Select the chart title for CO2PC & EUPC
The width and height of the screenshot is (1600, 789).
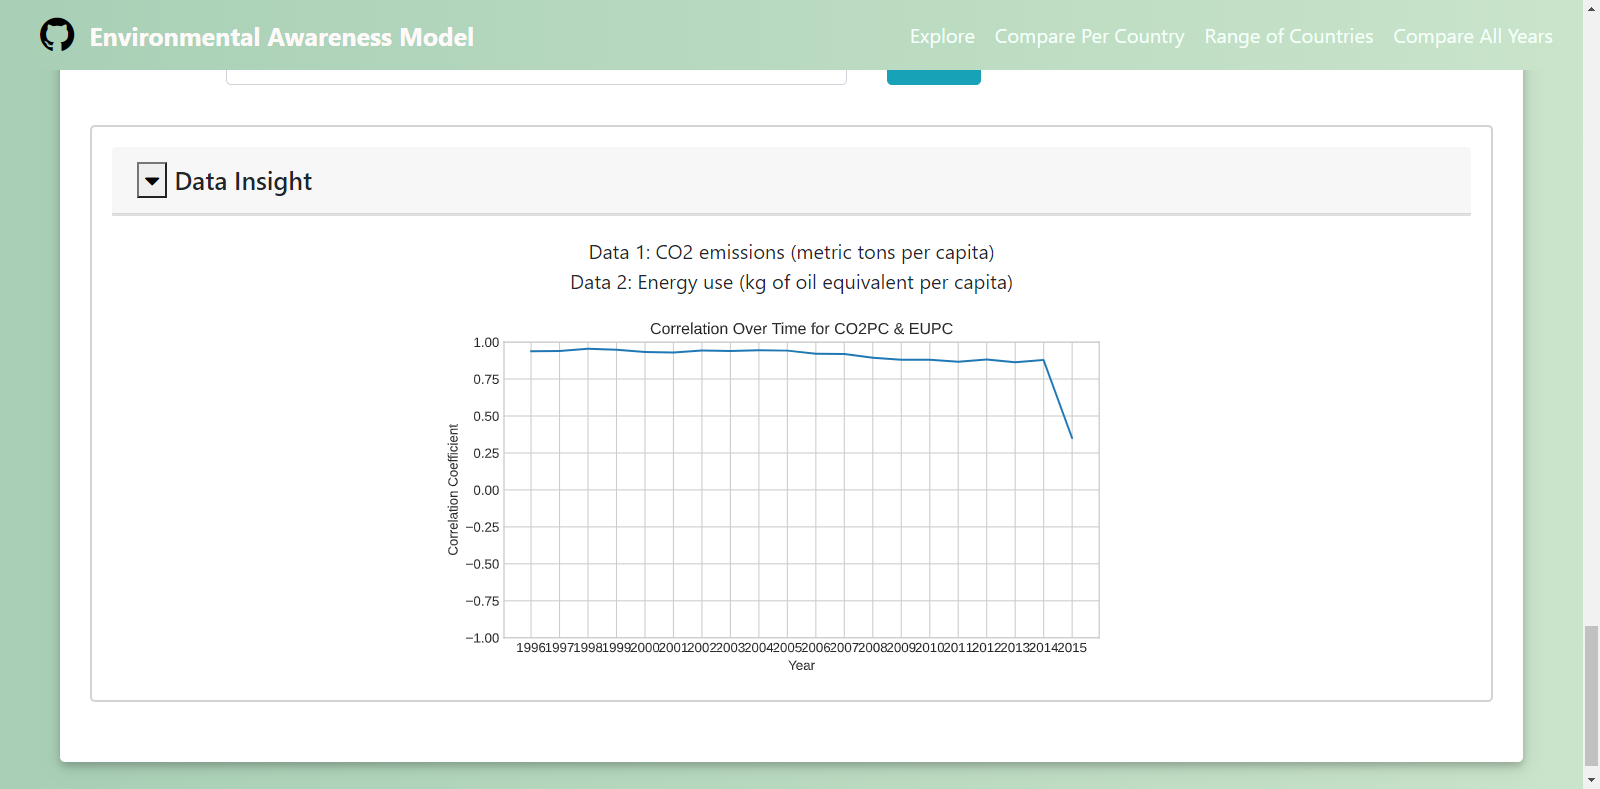pos(801,329)
